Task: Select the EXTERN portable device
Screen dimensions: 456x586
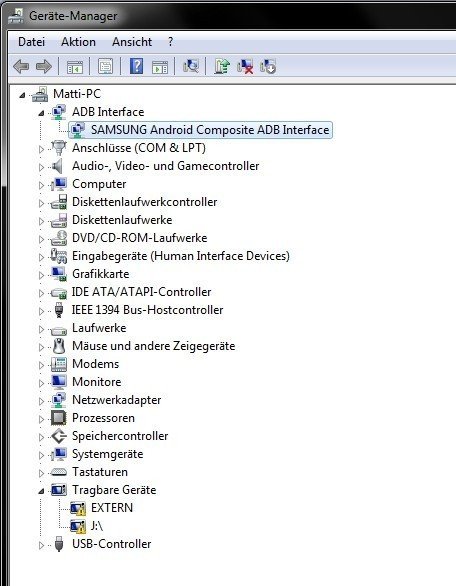Action: 112,508
